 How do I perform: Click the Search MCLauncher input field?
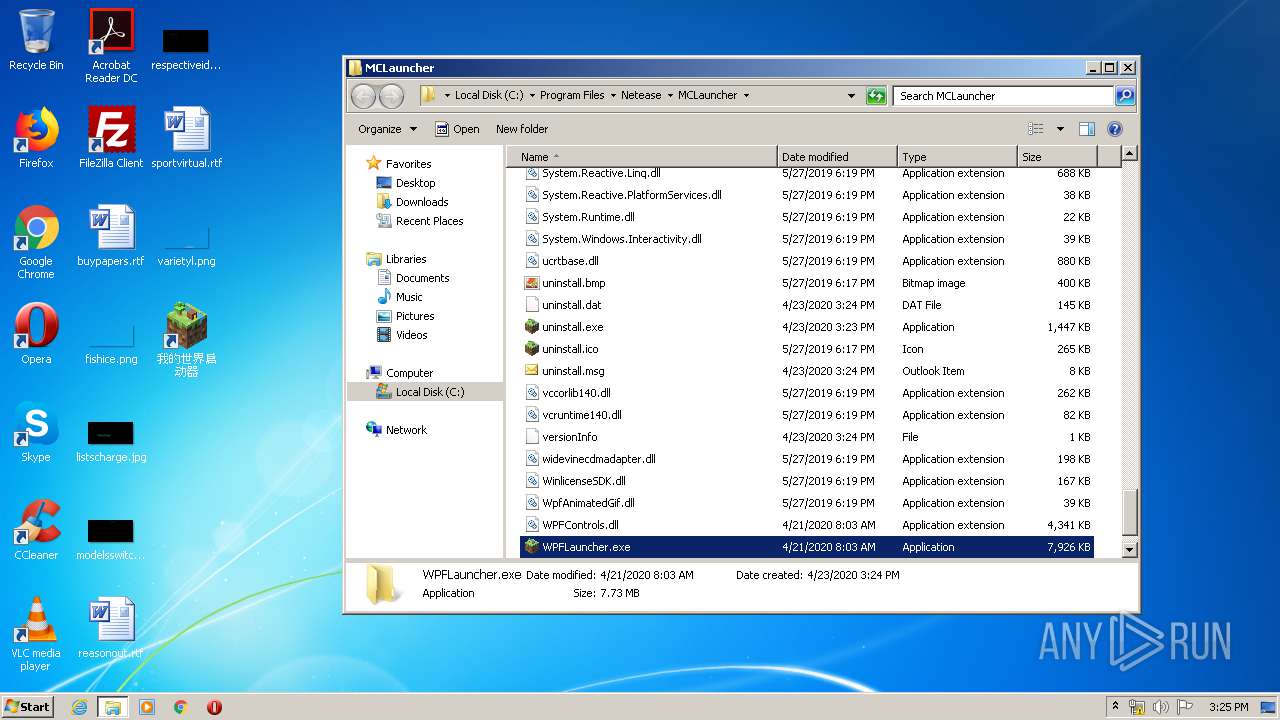(x=1003, y=96)
